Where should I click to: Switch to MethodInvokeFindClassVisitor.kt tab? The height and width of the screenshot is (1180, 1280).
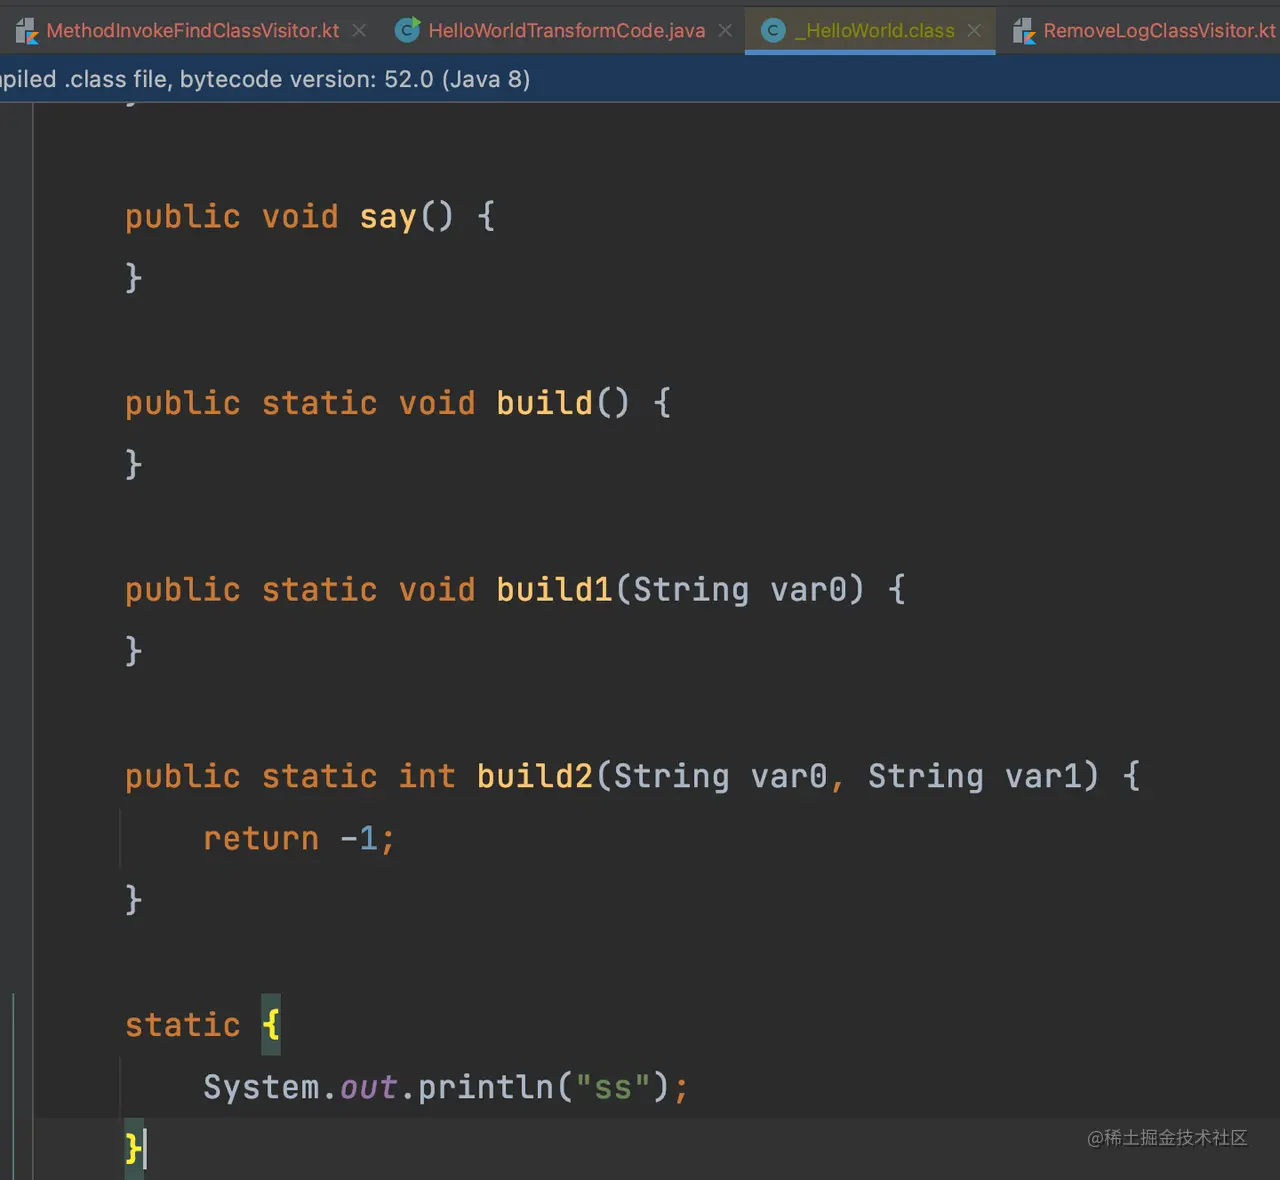pyautogui.click(x=192, y=30)
